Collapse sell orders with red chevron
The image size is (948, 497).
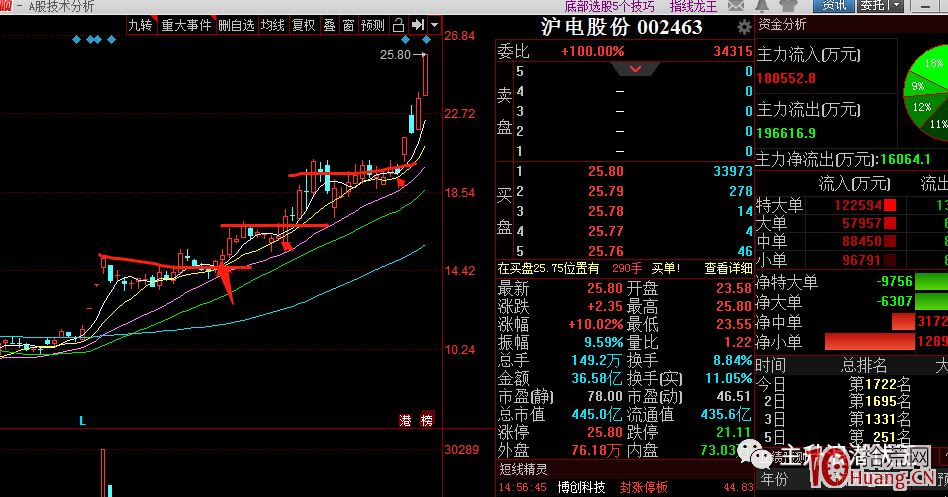[x=635, y=69]
